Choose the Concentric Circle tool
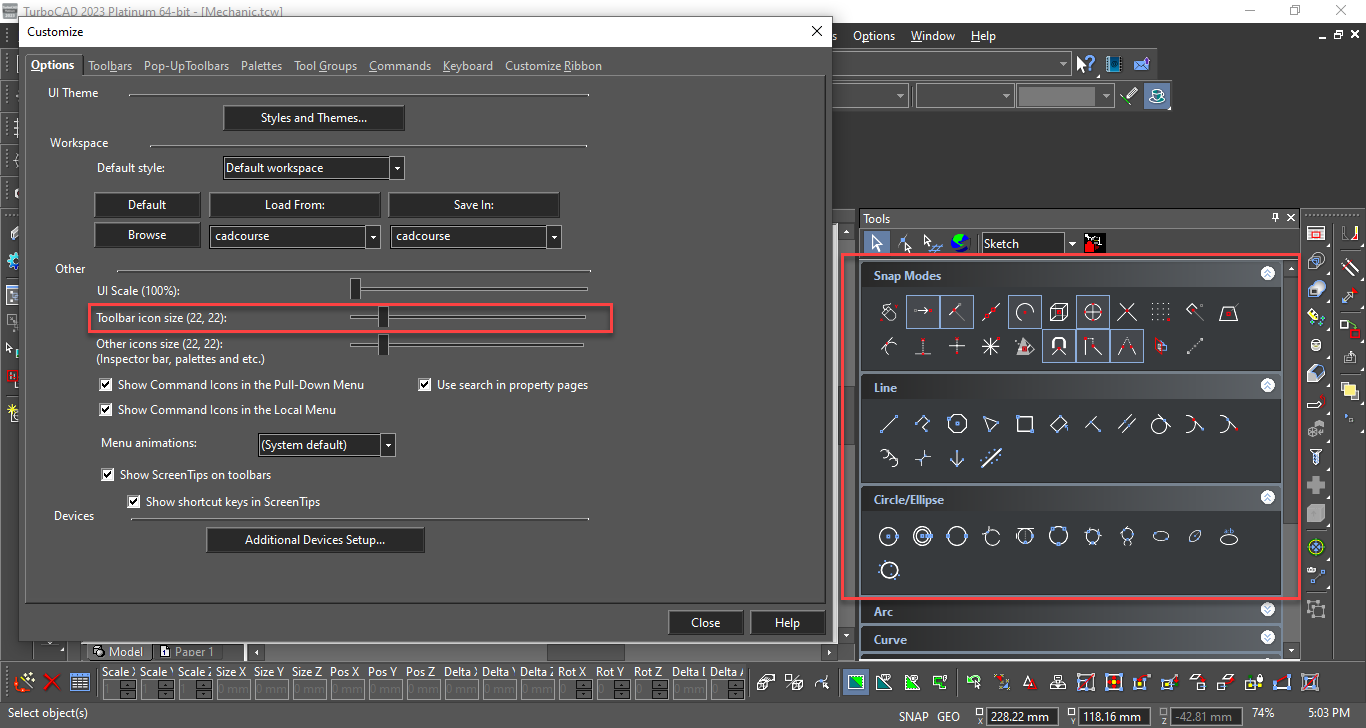 click(x=922, y=536)
